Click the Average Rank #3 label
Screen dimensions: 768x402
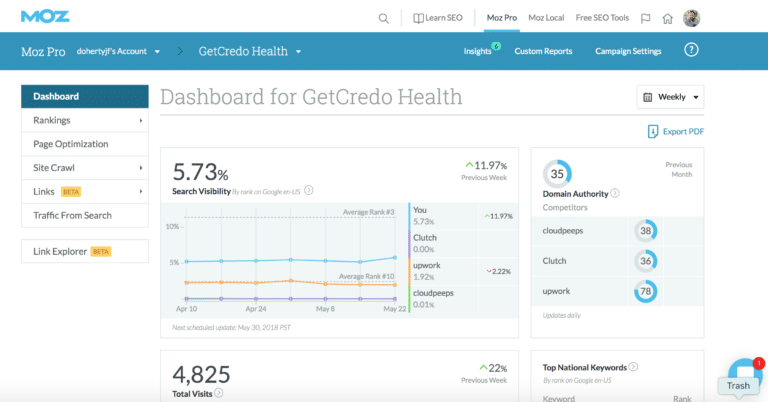tap(368, 212)
